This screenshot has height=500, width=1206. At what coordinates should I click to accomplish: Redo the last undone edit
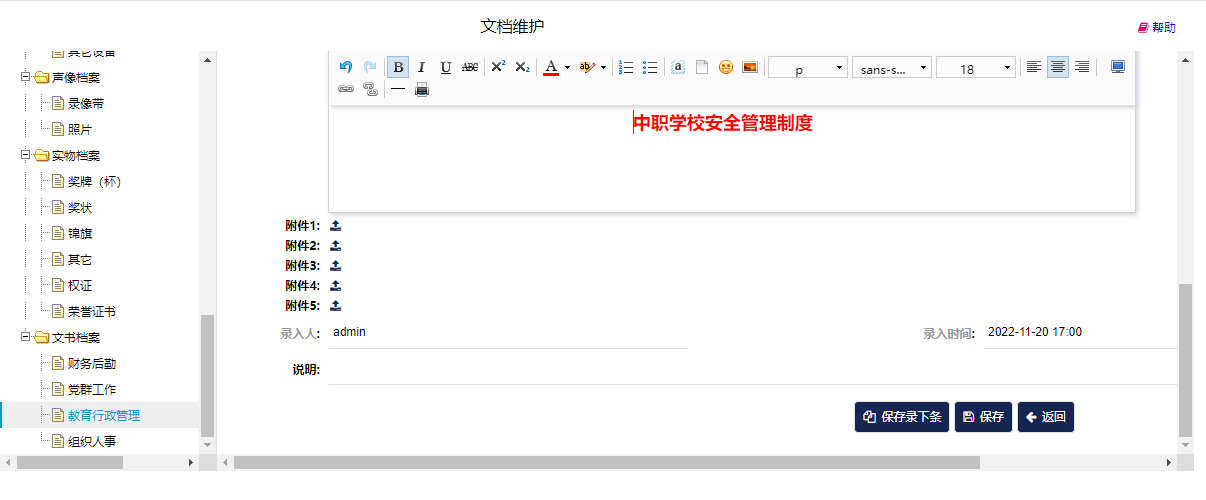370,67
